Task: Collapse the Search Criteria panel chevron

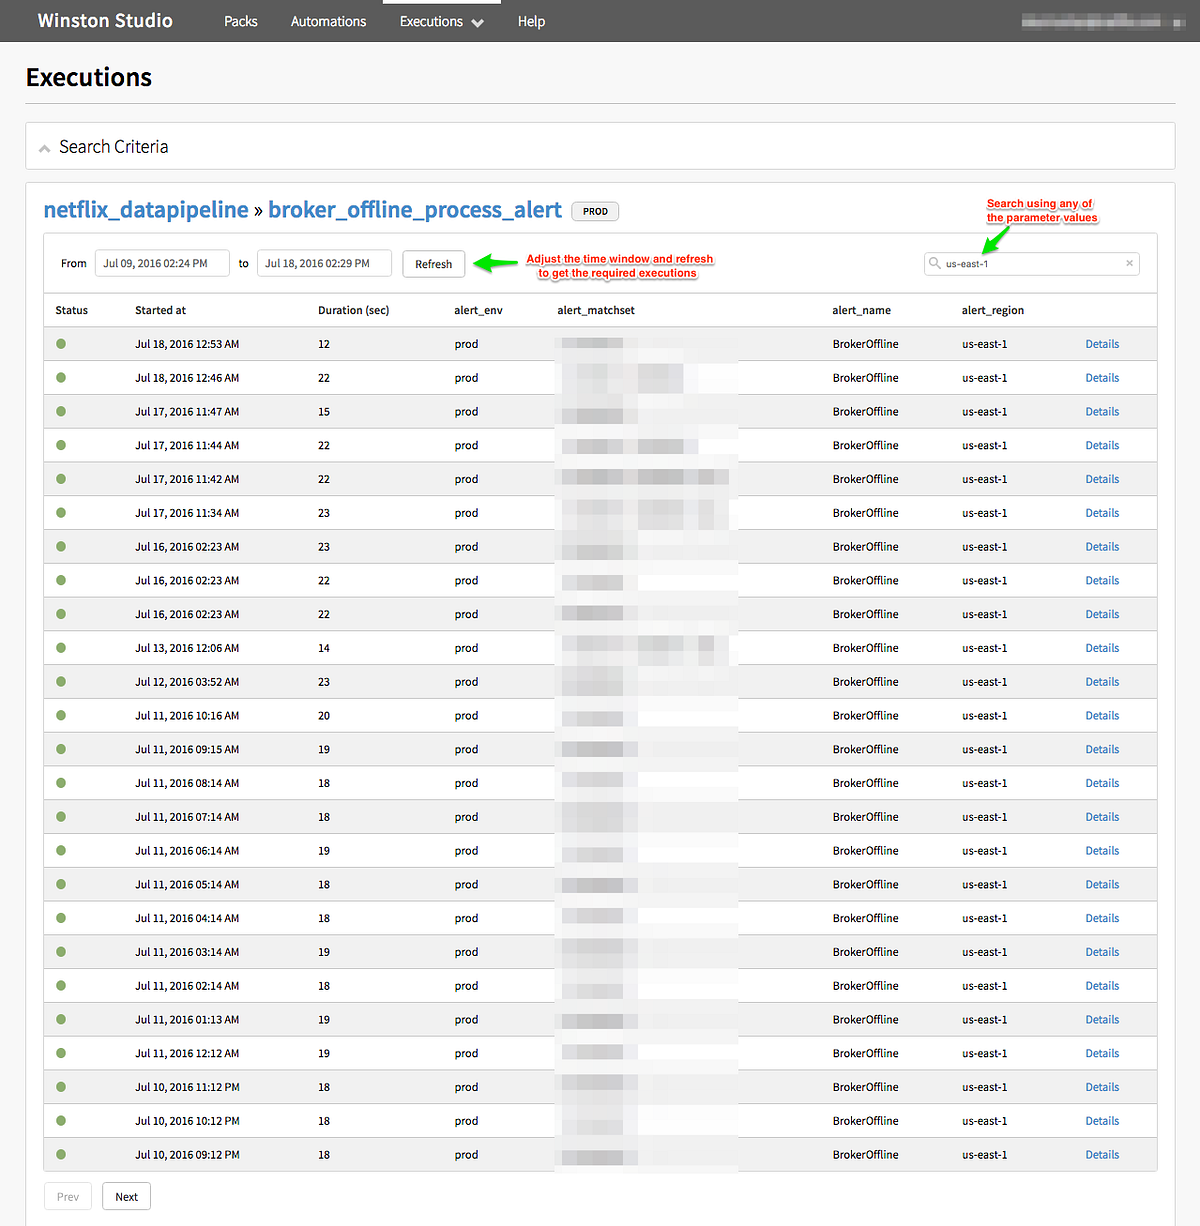Action: pos(44,148)
